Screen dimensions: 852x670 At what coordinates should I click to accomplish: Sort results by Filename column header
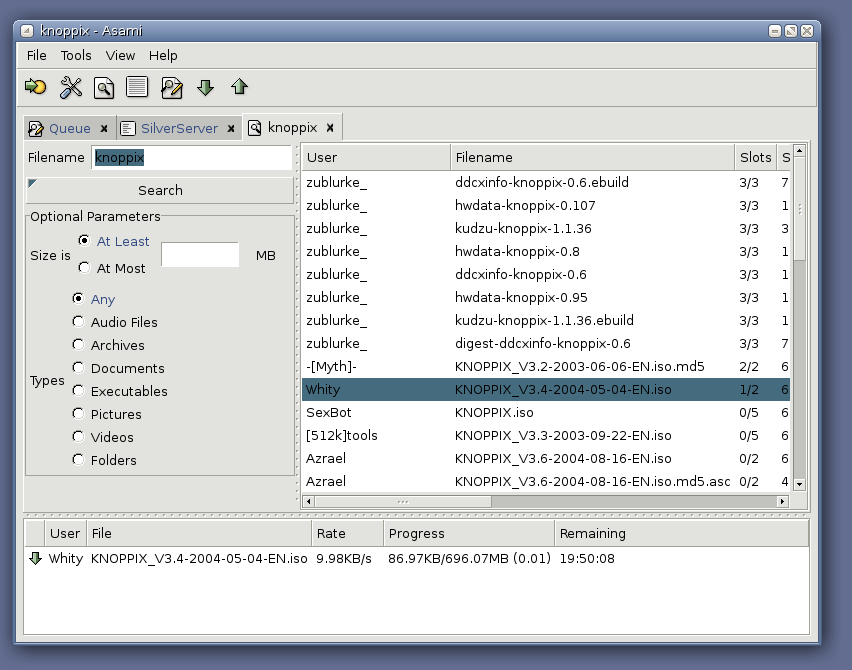point(592,158)
